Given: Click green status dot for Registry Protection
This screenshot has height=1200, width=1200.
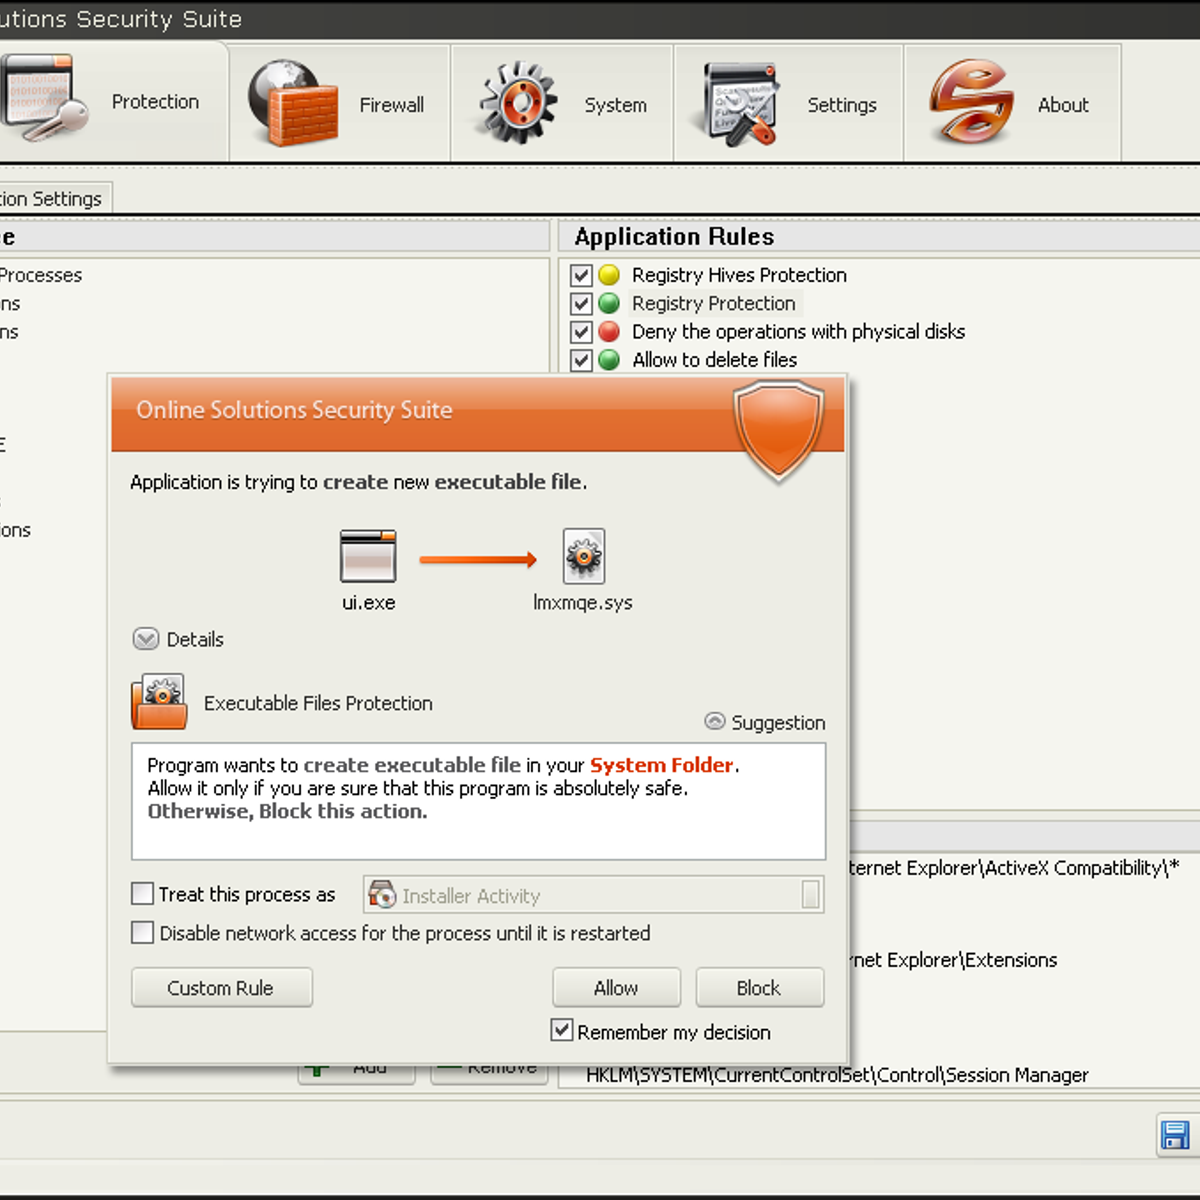Looking at the screenshot, I should pyautogui.click(x=609, y=303).
